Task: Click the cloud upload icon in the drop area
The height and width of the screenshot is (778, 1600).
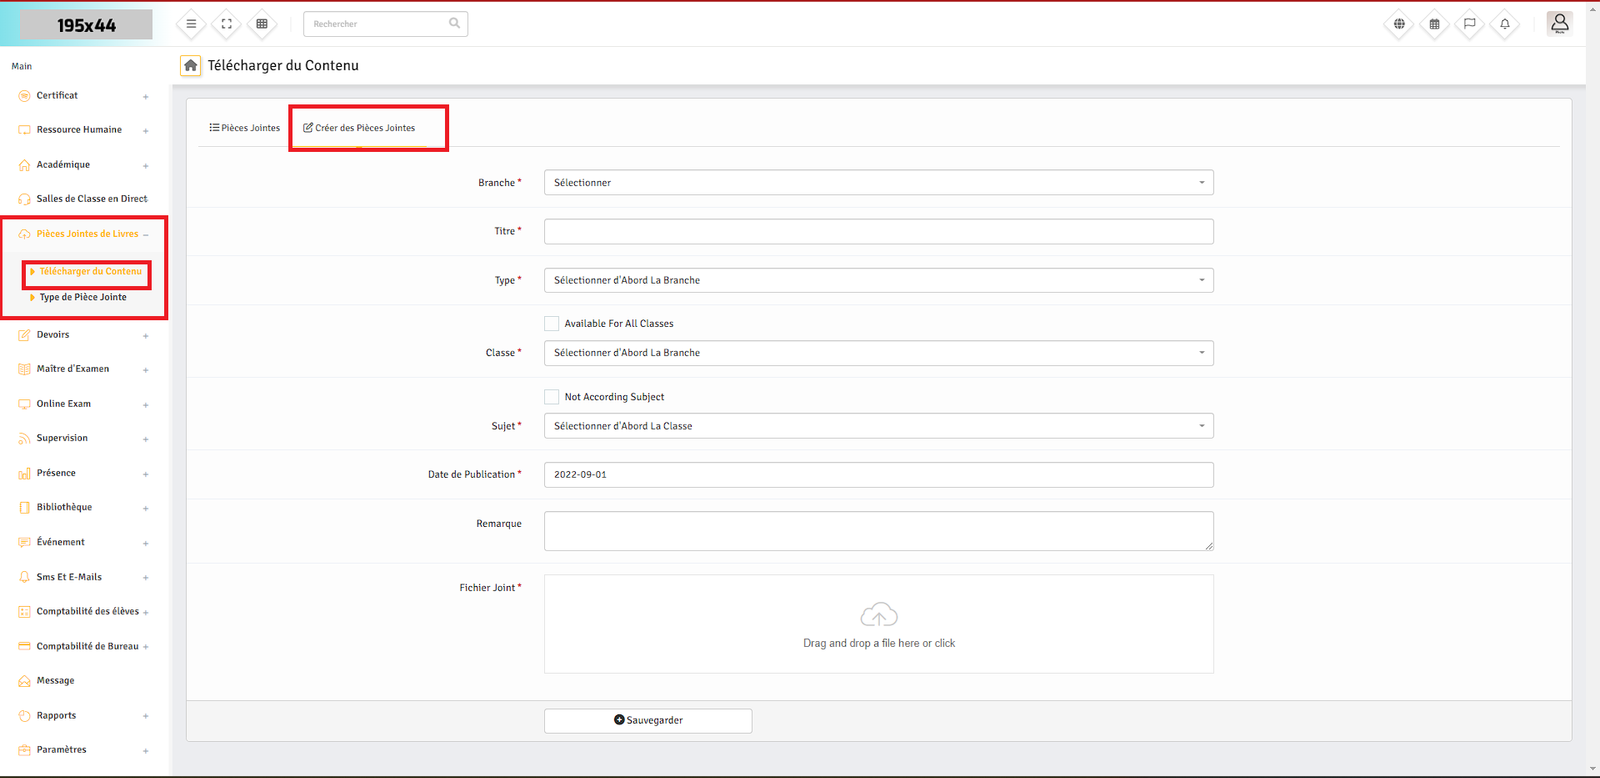Action: coord(878,614)
